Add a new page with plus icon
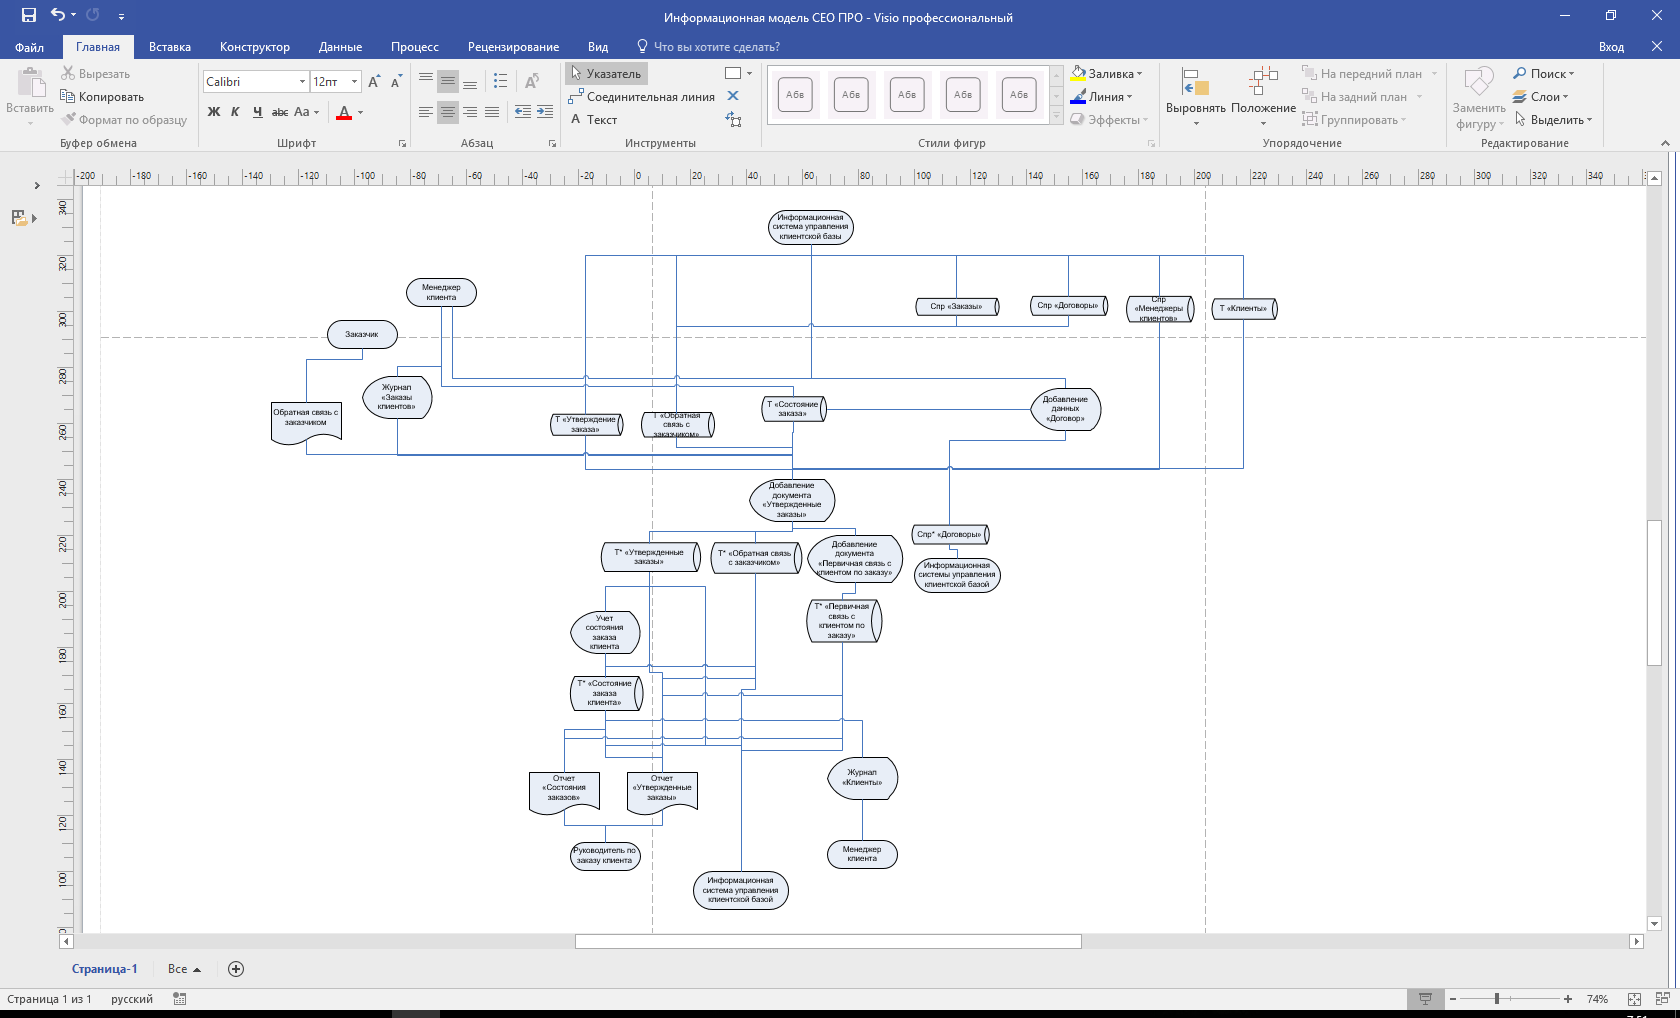This screenshot has height=1018, width=1680. [x=236, y=969]
